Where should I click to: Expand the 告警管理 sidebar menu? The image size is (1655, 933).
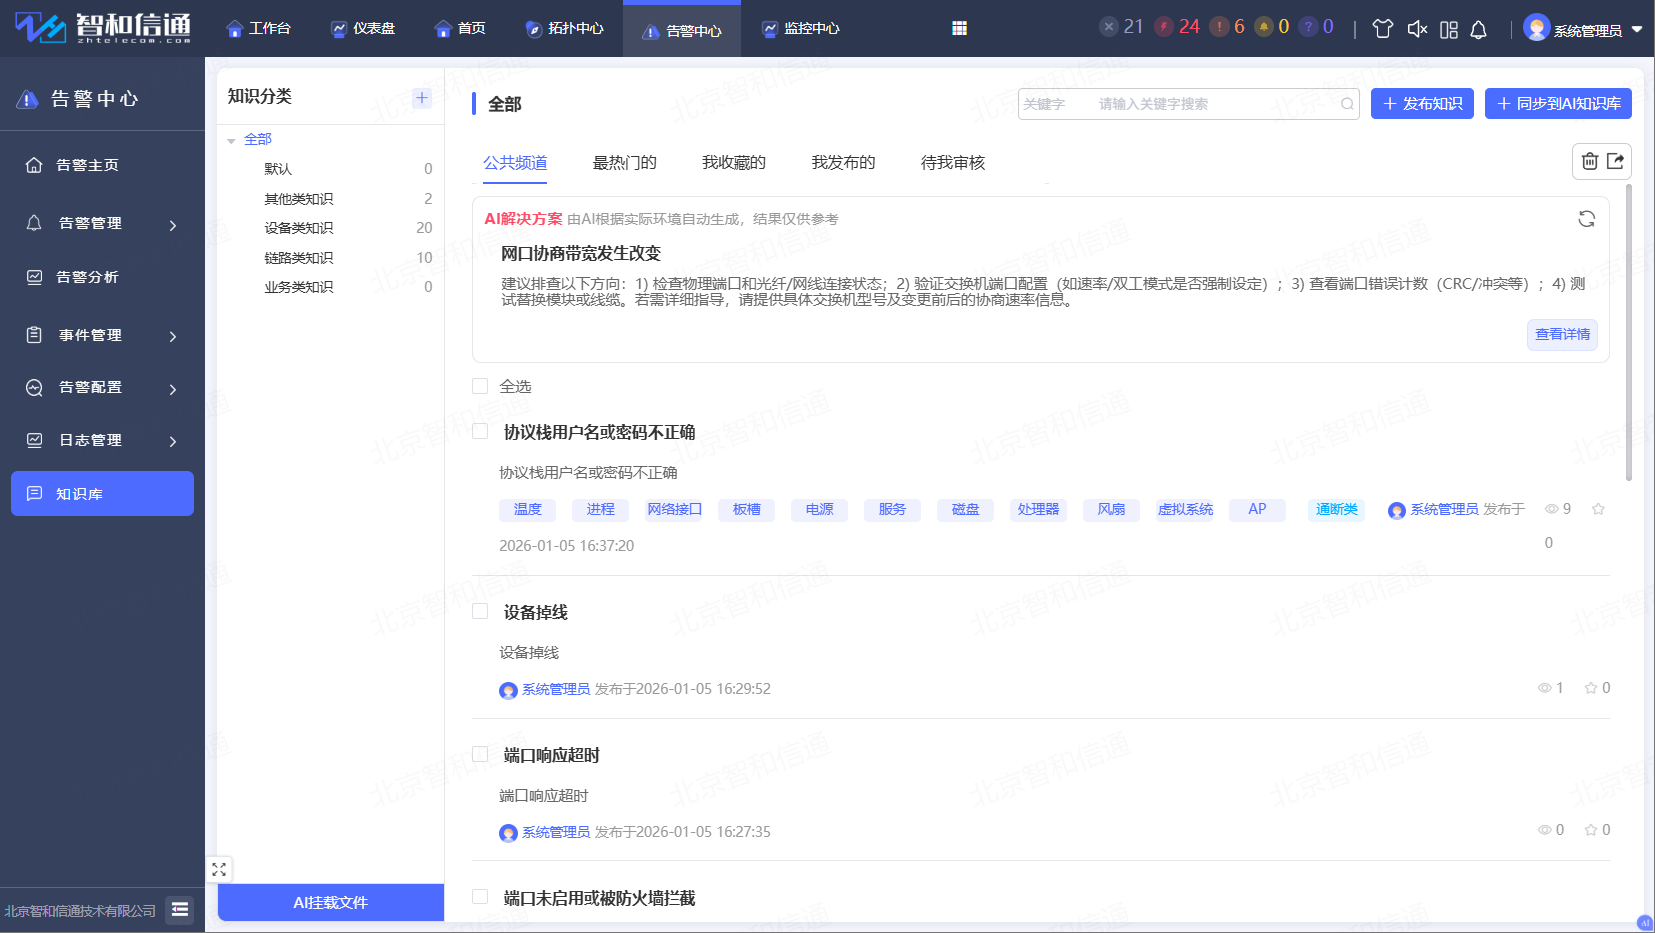click(x=102, y=224)
